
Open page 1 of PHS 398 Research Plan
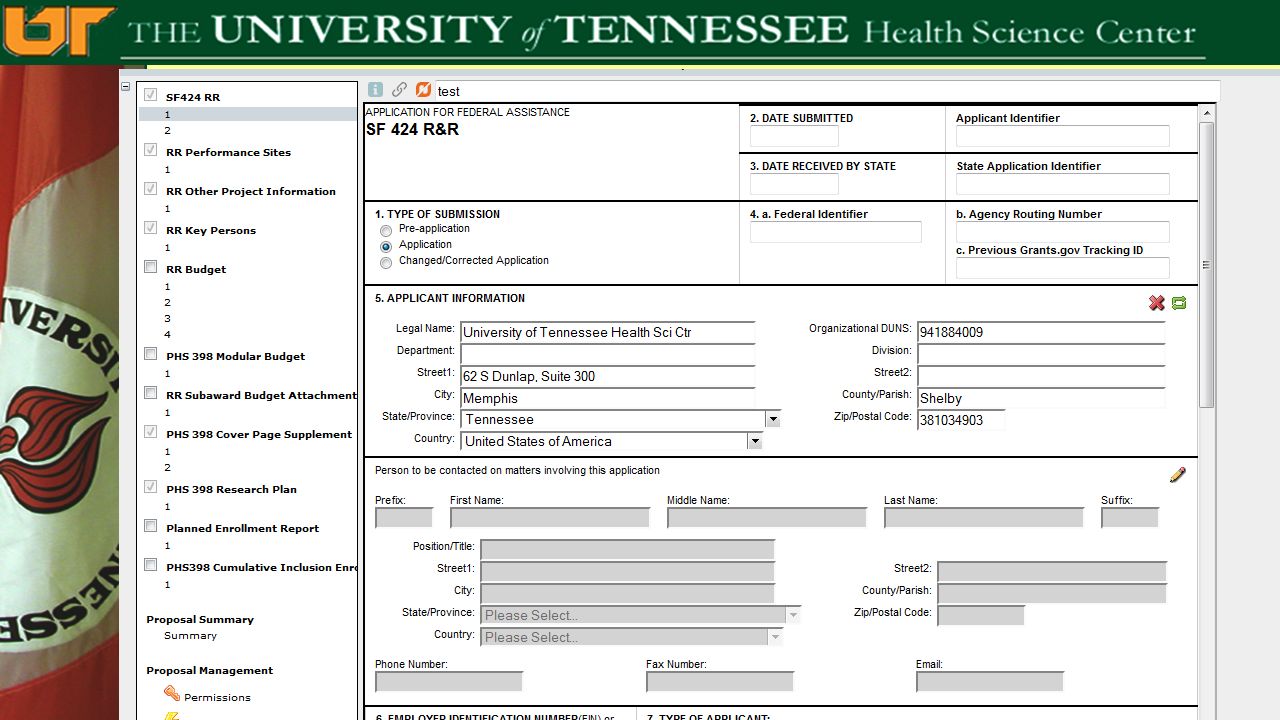click(x=168, y=507)
